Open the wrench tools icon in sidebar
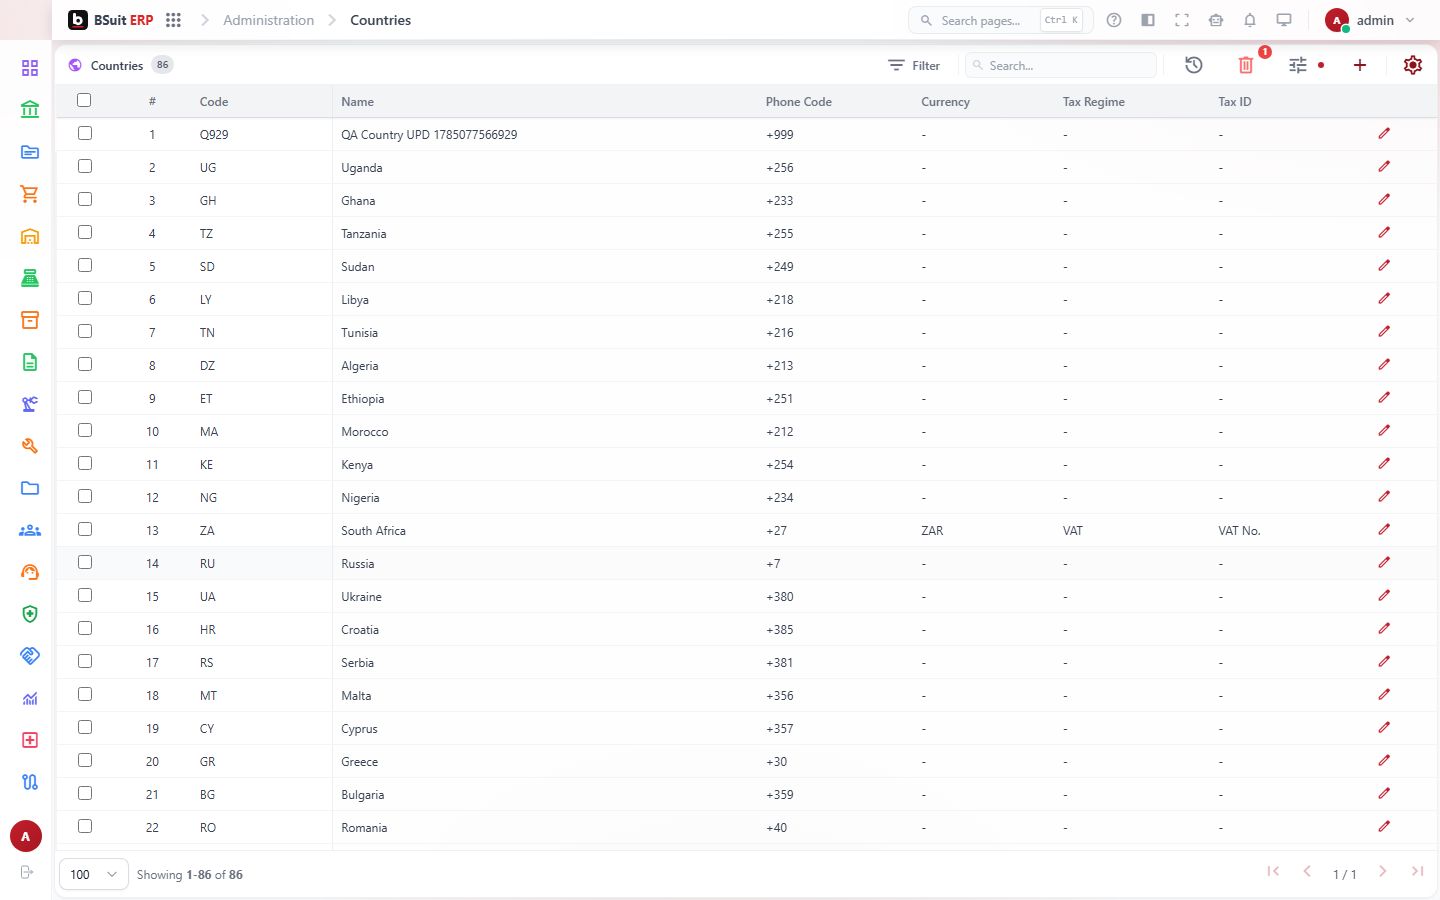The width and height of the screenshot is (1440, 900). (30, 446)
